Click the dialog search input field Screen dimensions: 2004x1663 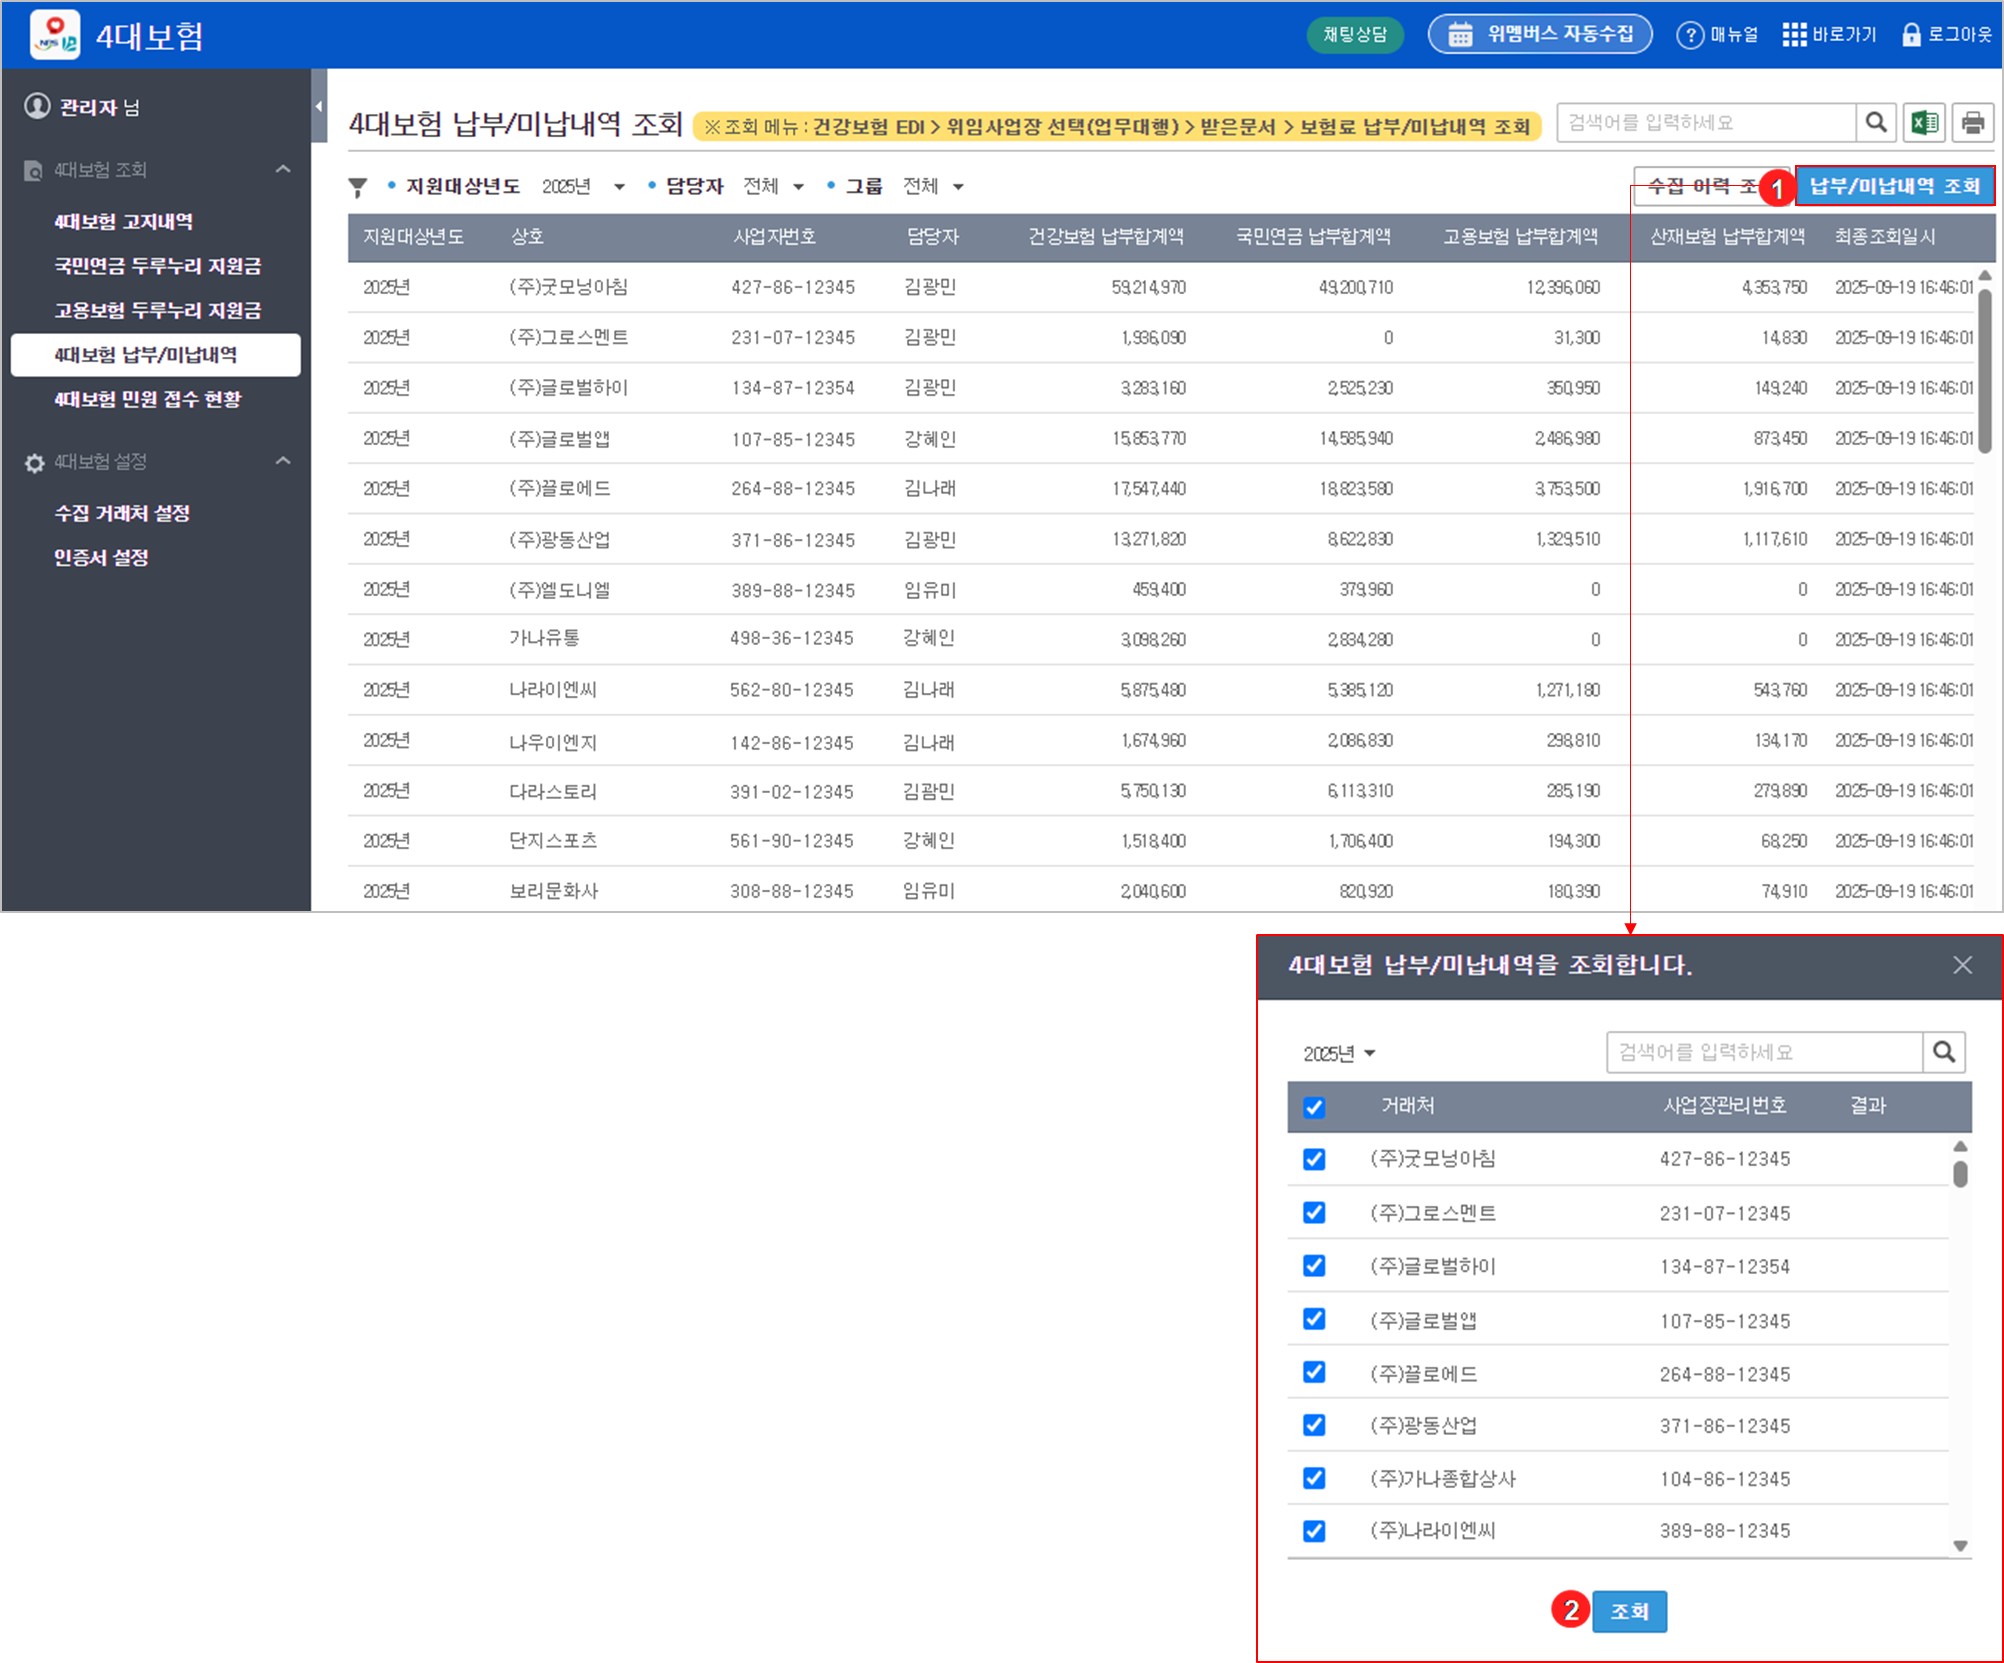click(x=1763, y=1052)
